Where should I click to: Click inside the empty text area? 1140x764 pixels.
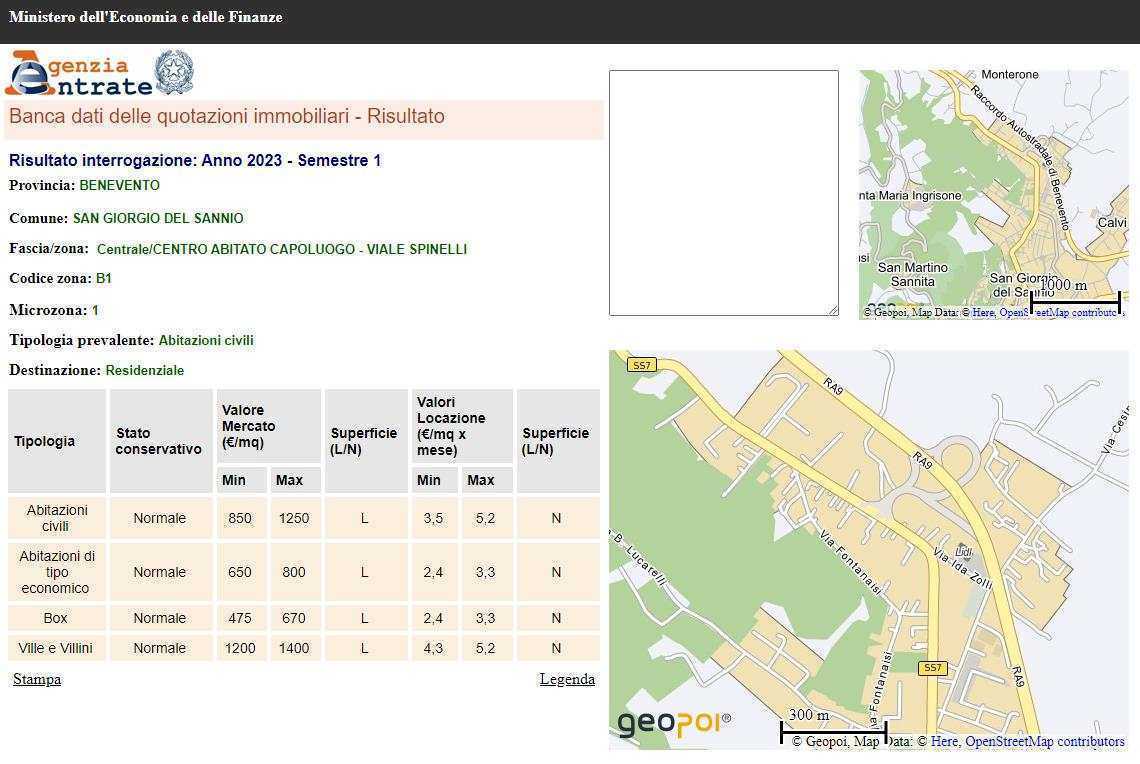(x=723, y=192)
